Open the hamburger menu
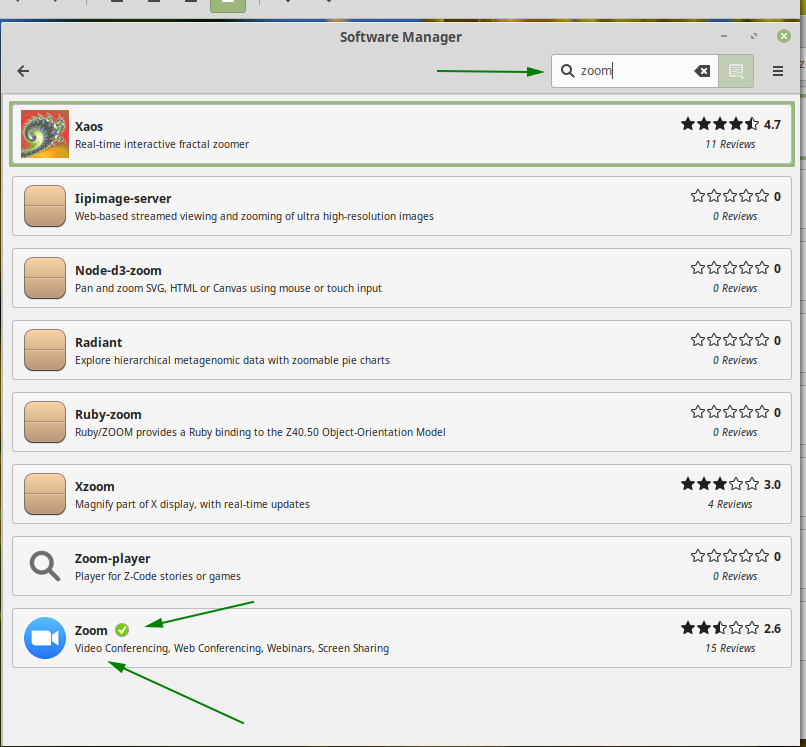The image size is (806, 747). click(778, 71)
